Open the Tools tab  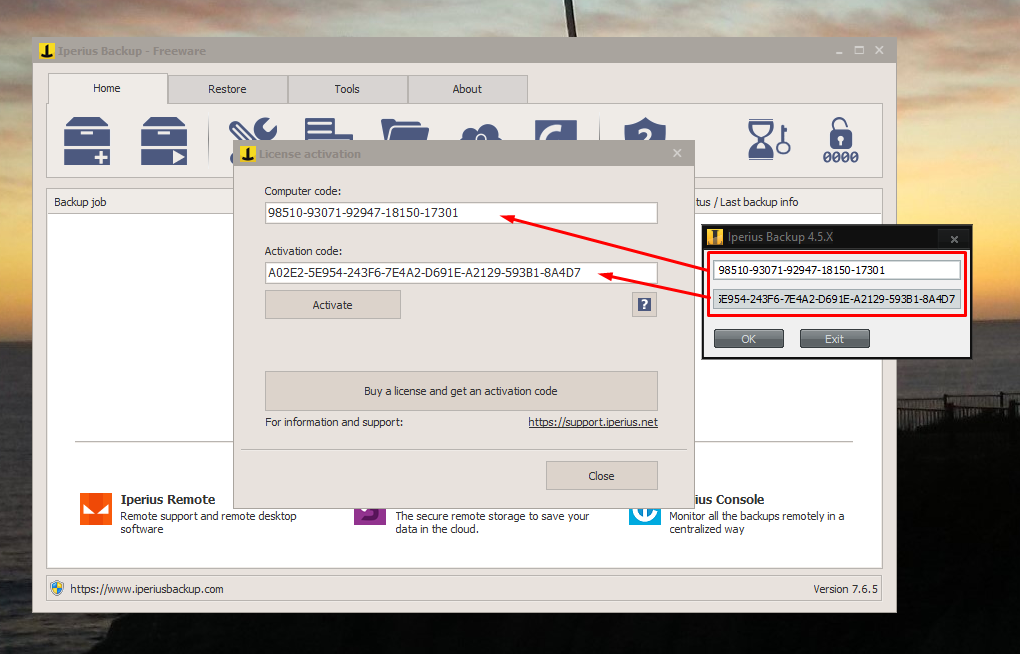[347, 89]
